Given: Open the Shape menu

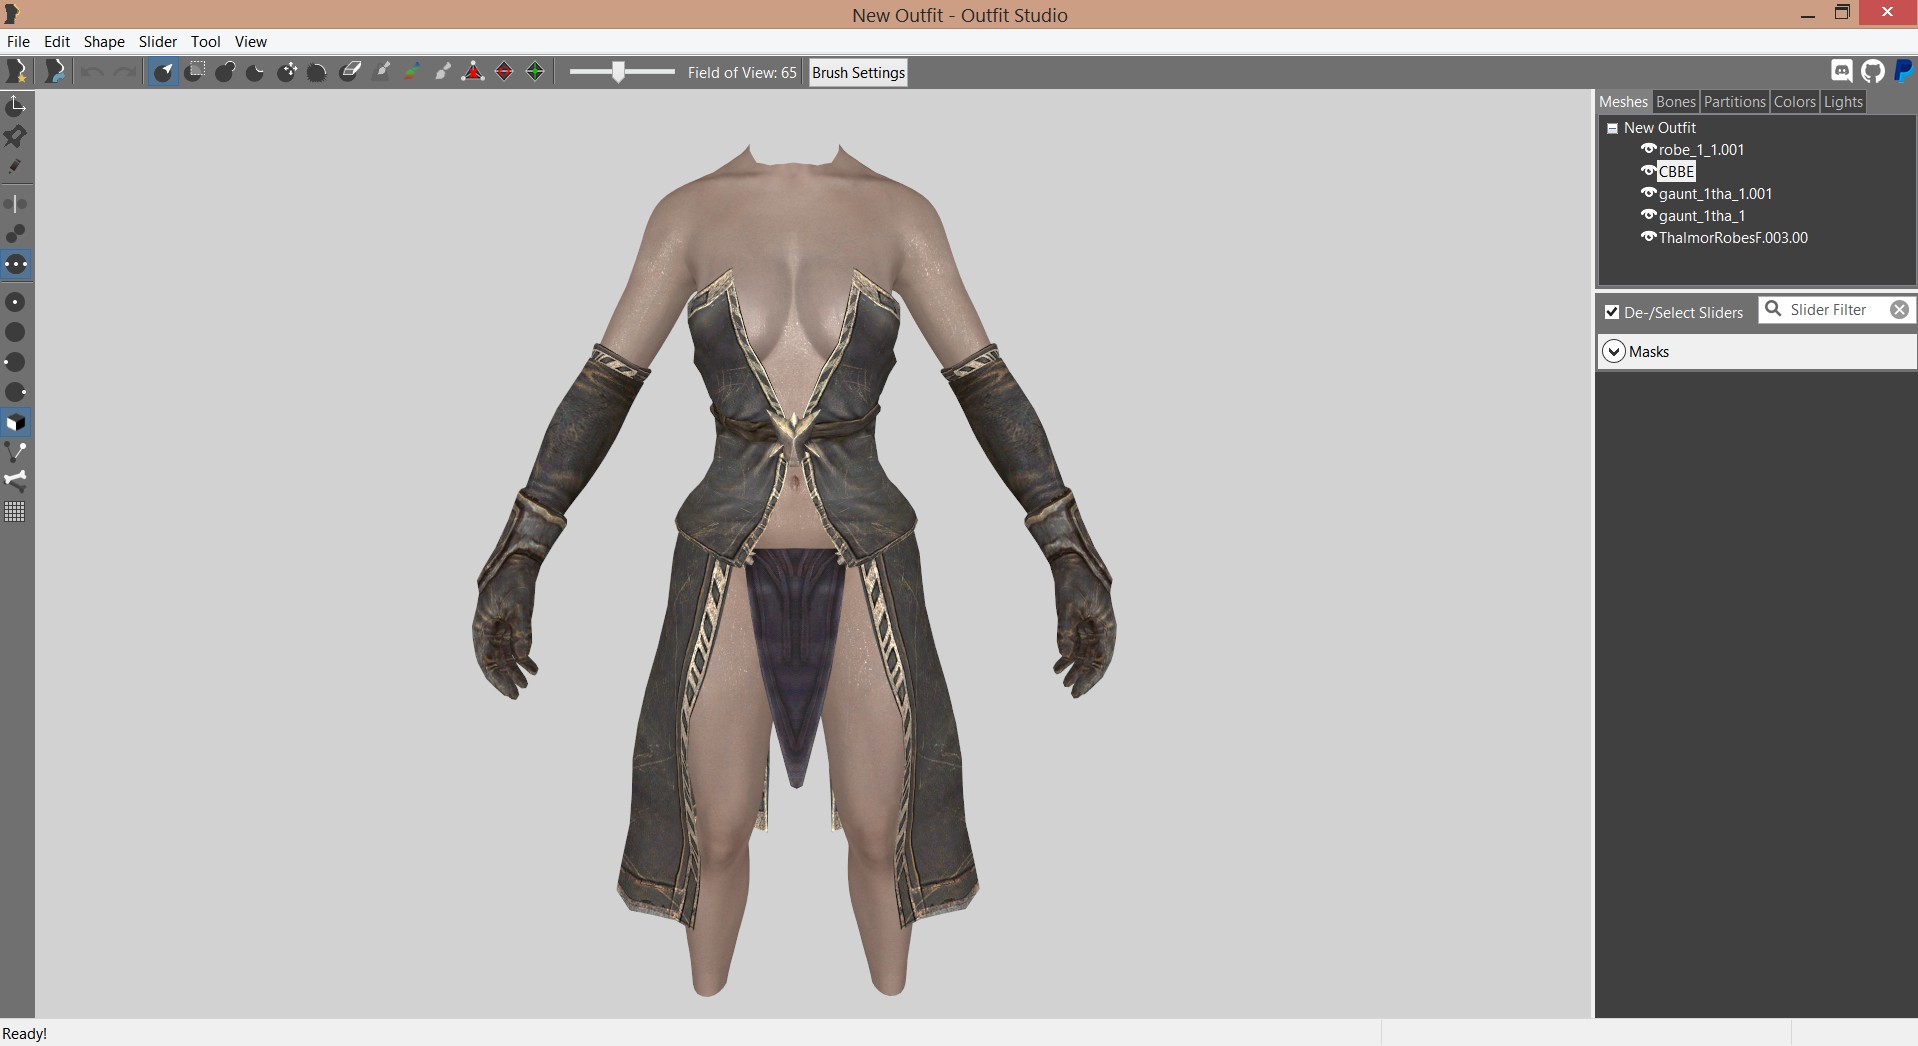Looking at the screenshot, I should tap(104, 41).
